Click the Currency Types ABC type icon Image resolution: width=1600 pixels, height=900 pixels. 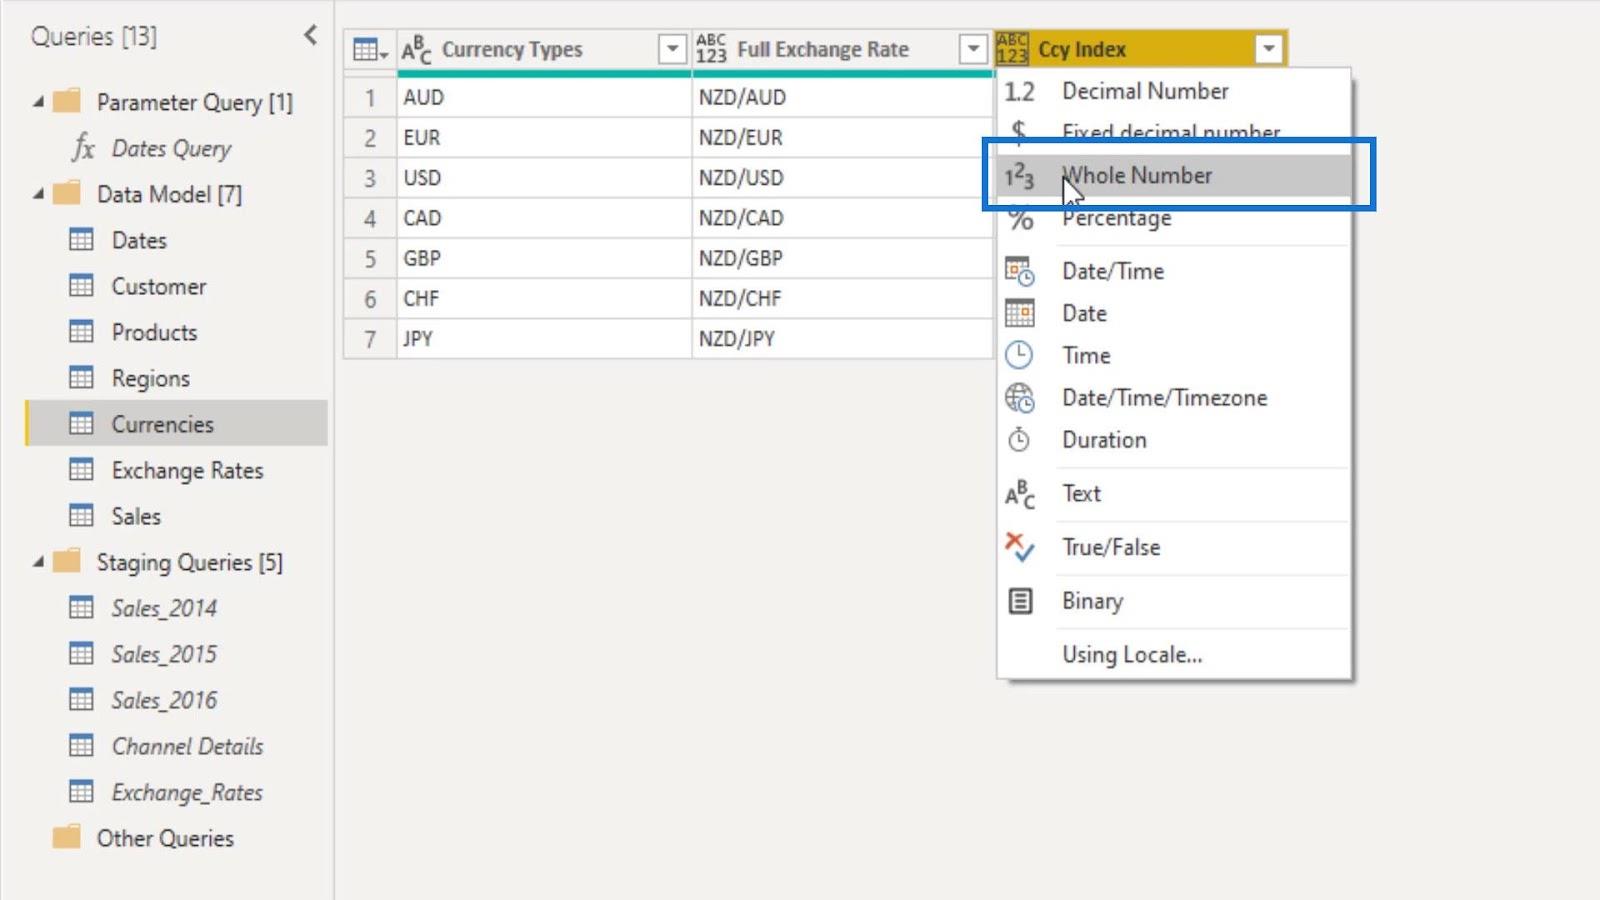click(x=416, y=49)
